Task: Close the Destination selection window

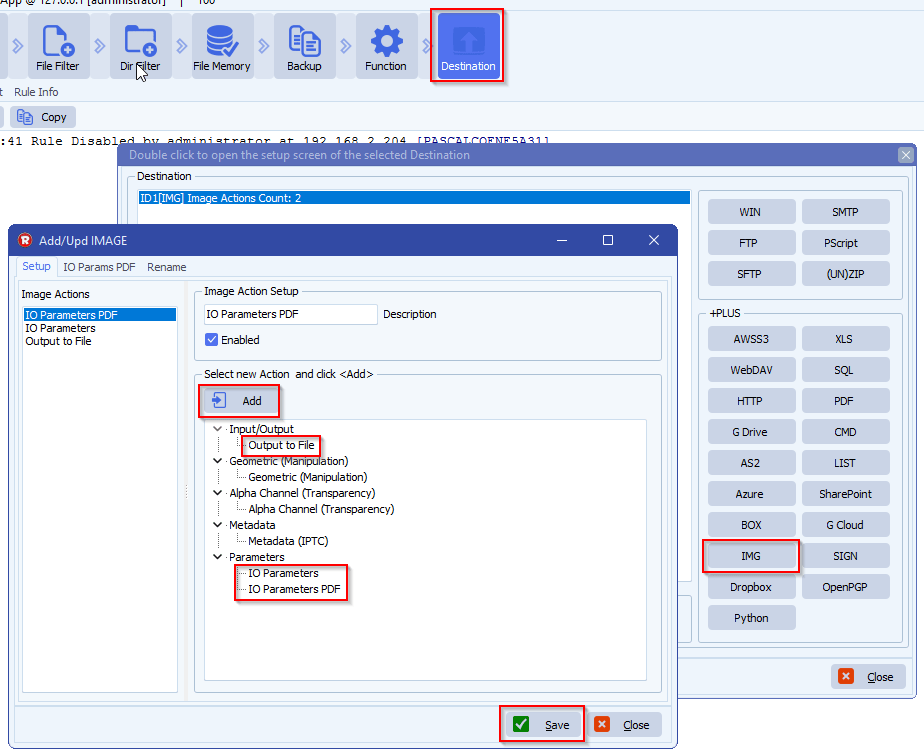Action: tap(906, 155)
